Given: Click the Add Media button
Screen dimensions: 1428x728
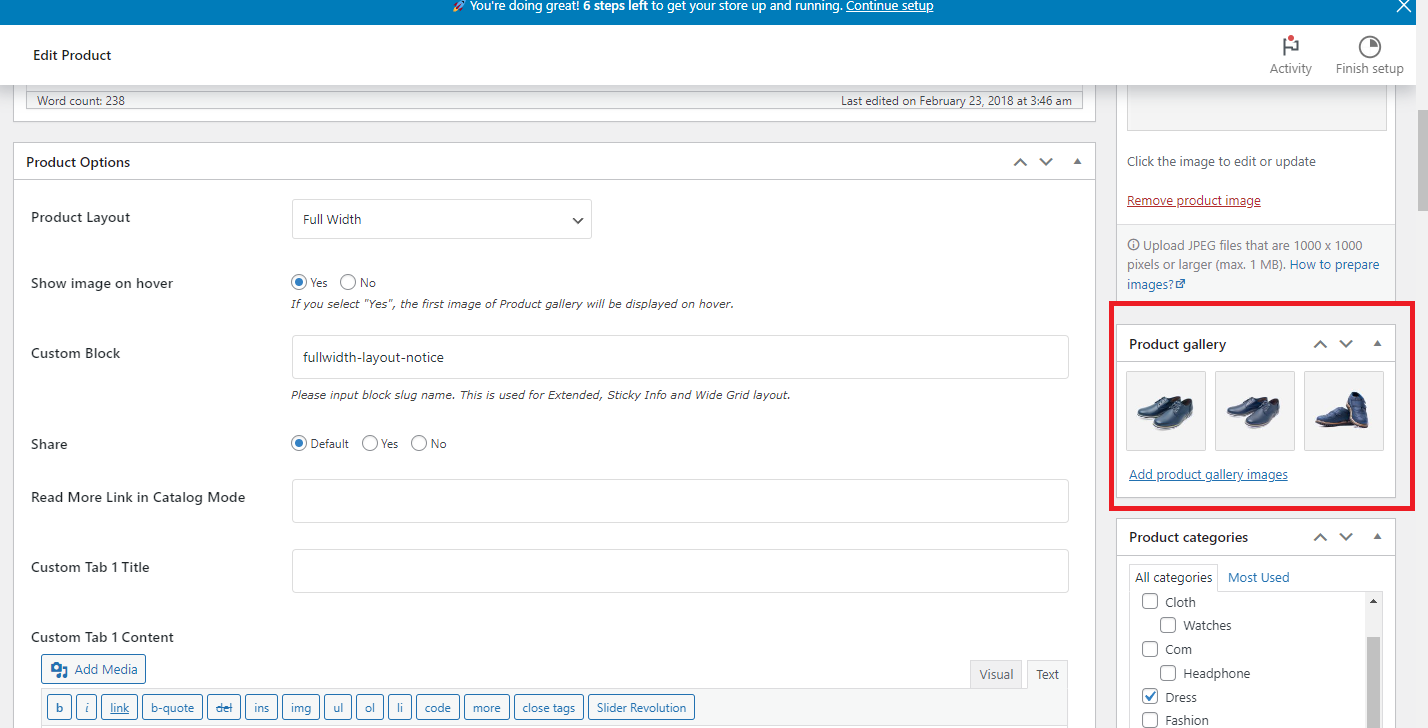Looking at the screenshot, I should [94, 670].
